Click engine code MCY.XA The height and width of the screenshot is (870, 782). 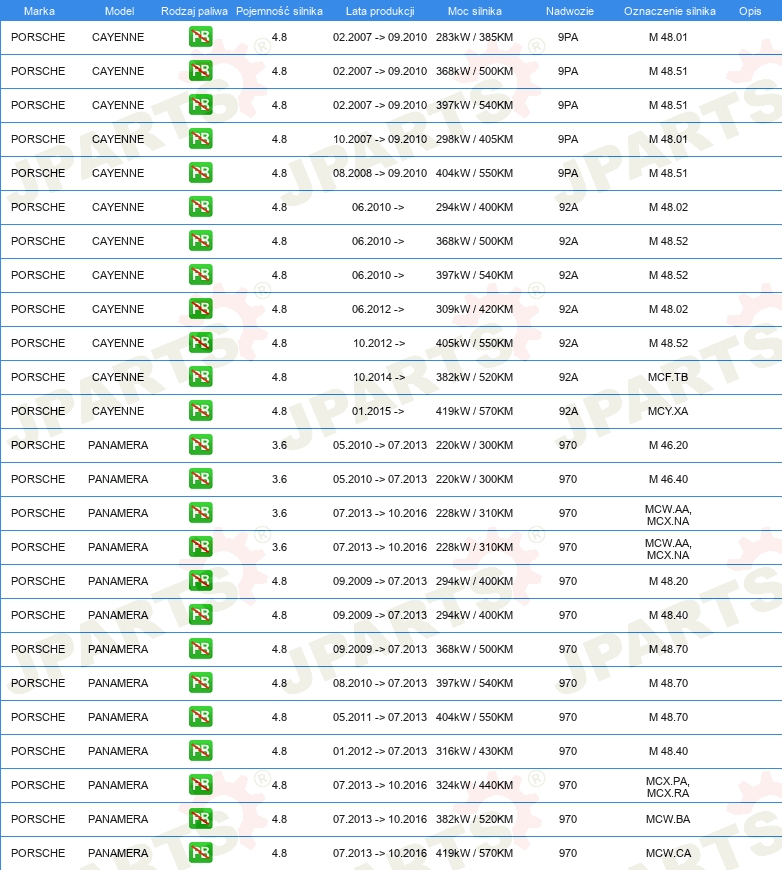668,411
